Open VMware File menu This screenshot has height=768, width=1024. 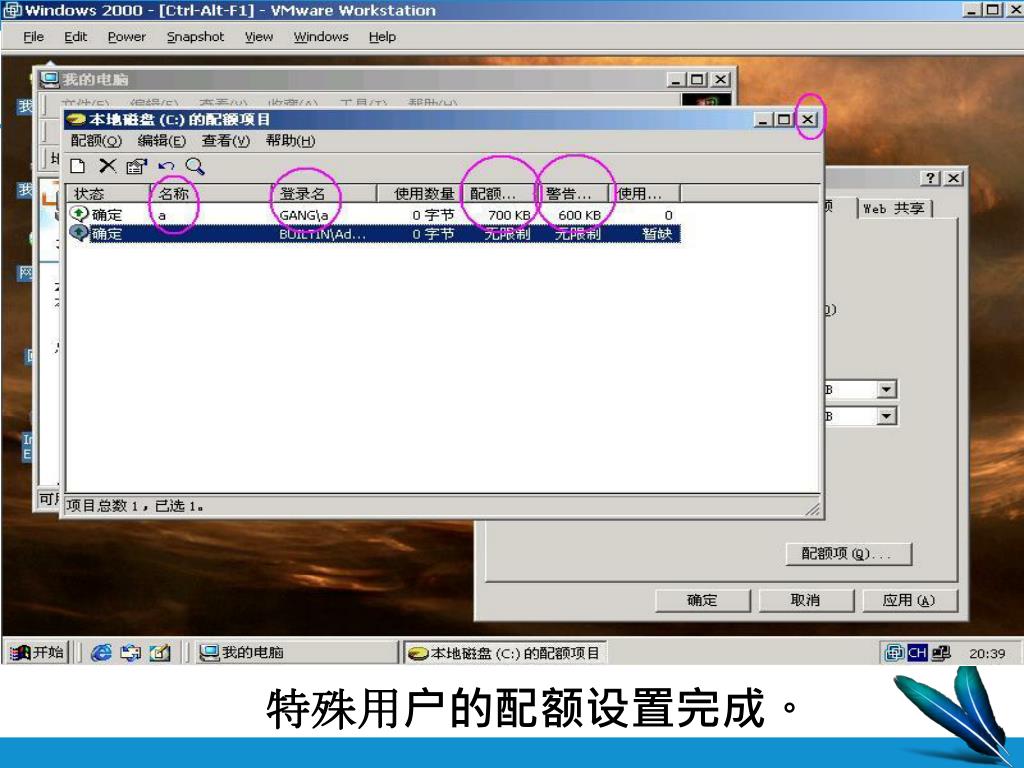(33, 37)
